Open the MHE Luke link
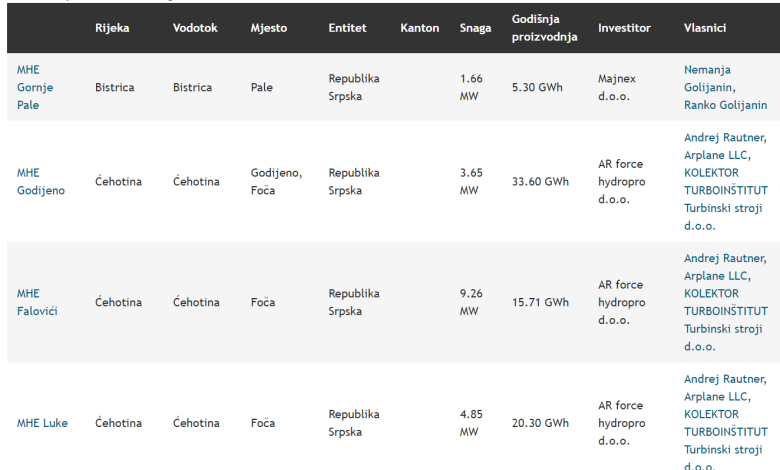 [x=42, y=422]
